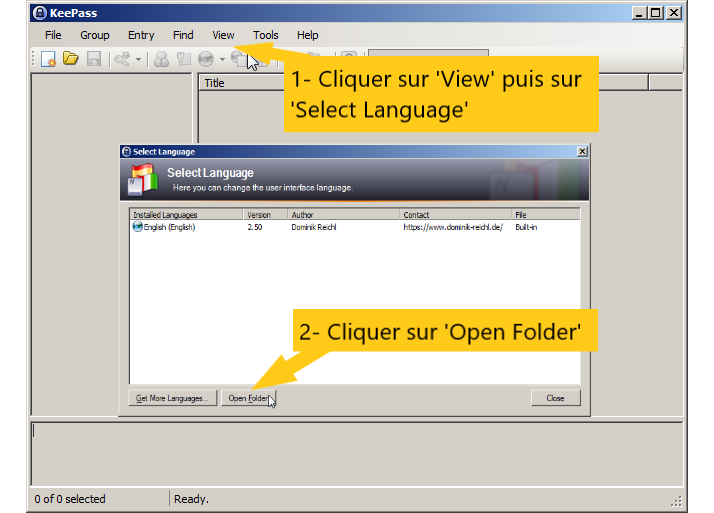This screenshot has width=714, height=513.
Task: Open the Group menu
Action: coord(95,35)
